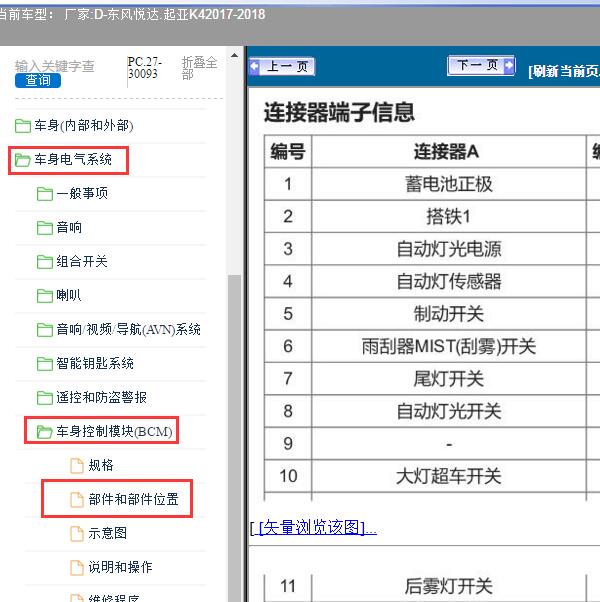Expand 音响/视频/导航(AVN)系统 folder
This screenshot has width=600, height=602.
(x=128, y=330)
